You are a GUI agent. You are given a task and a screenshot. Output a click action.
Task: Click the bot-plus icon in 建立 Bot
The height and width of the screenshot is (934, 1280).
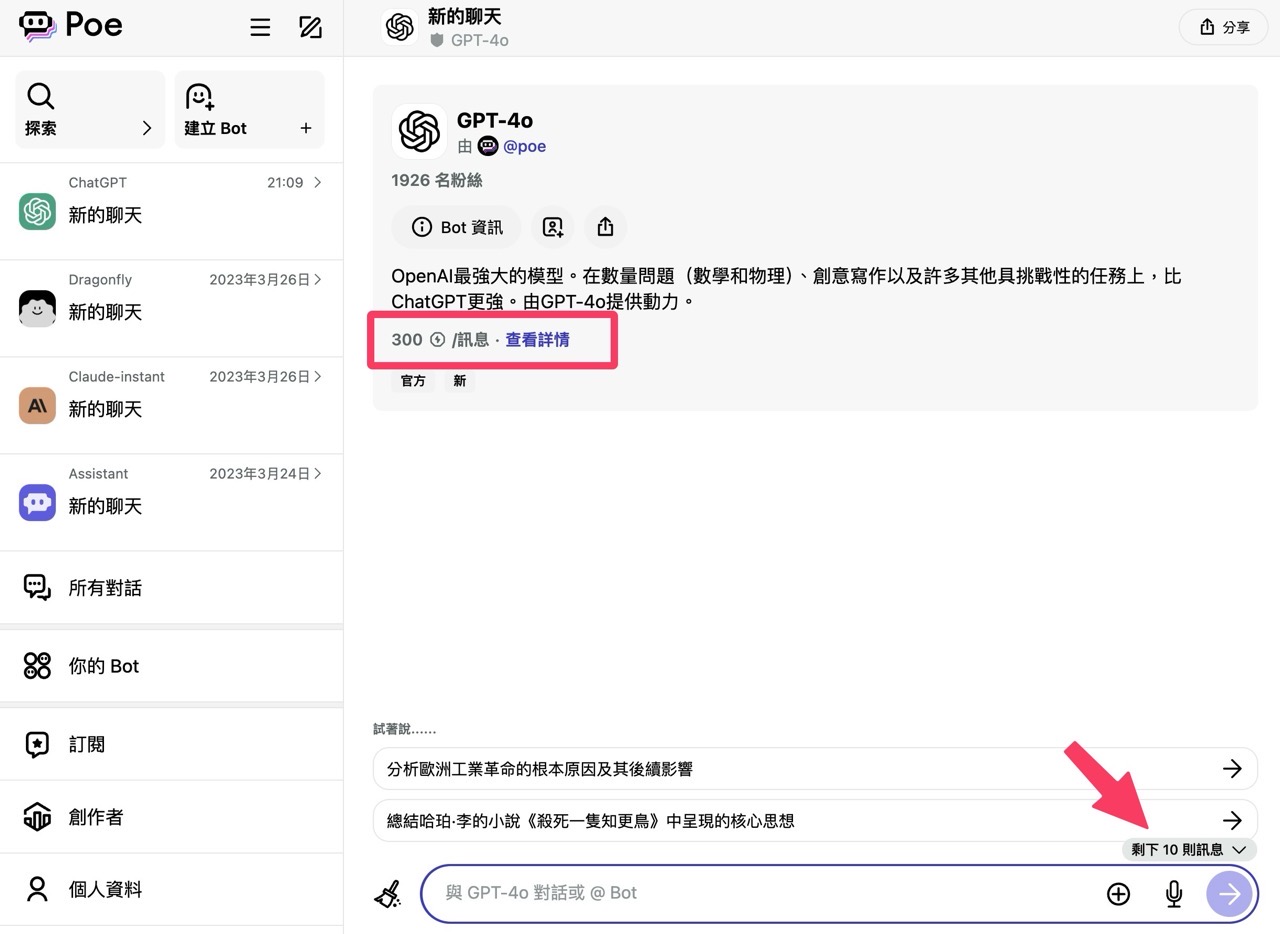tap(200, 96)
